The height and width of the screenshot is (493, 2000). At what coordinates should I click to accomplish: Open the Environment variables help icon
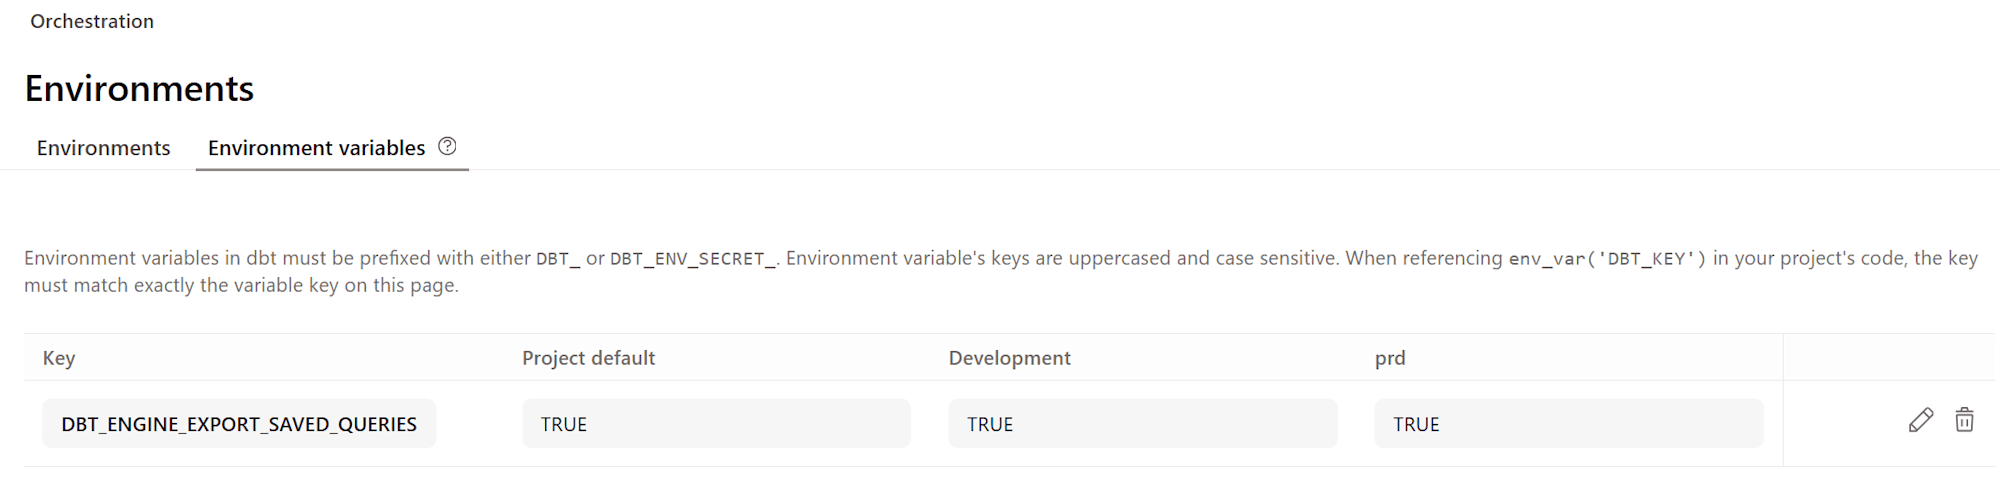pos(447,146)
